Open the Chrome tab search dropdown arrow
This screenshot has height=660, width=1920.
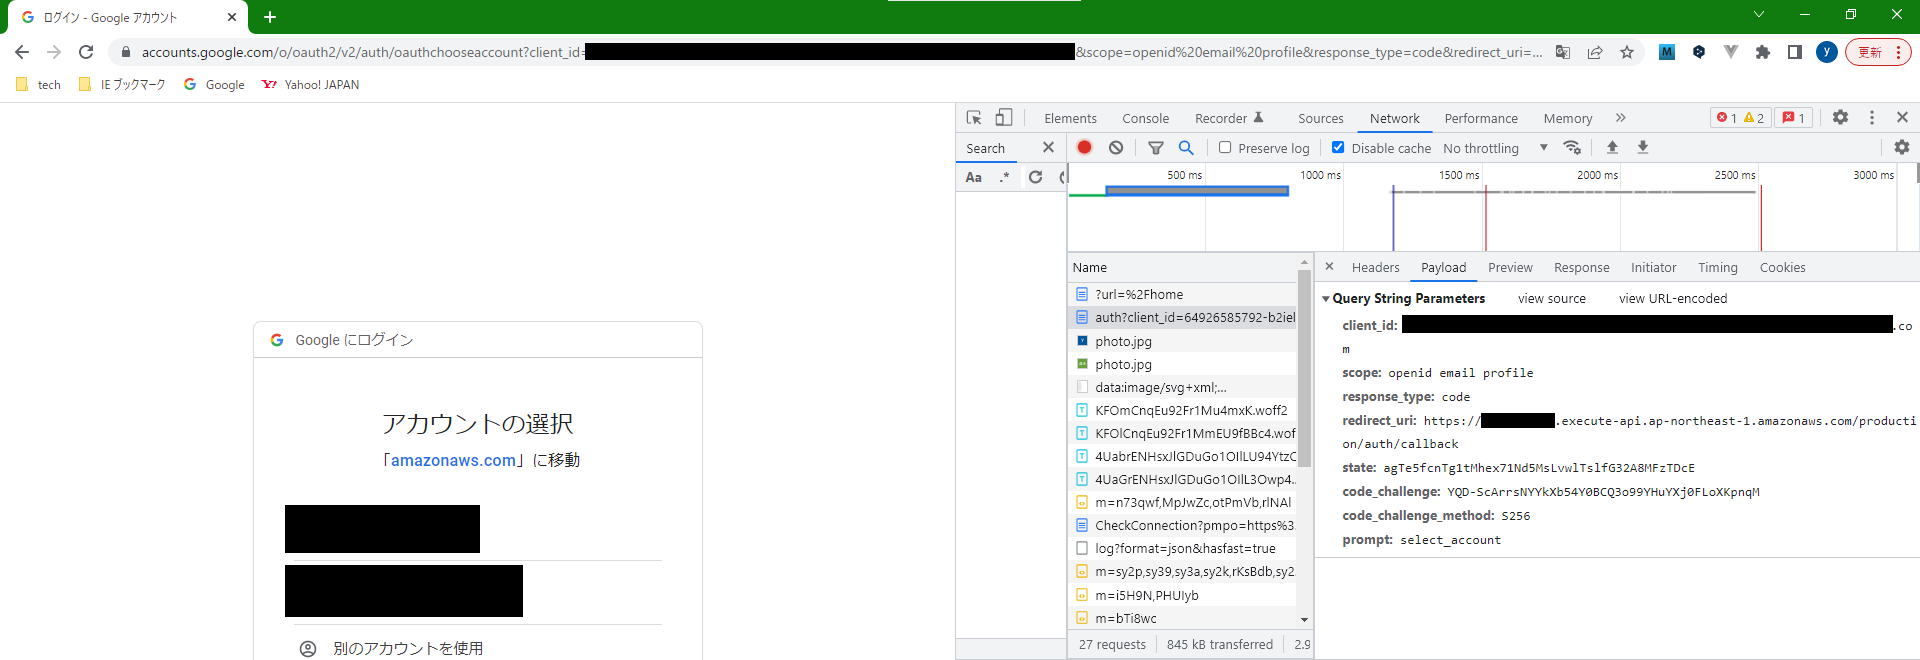click(1759, 15)
